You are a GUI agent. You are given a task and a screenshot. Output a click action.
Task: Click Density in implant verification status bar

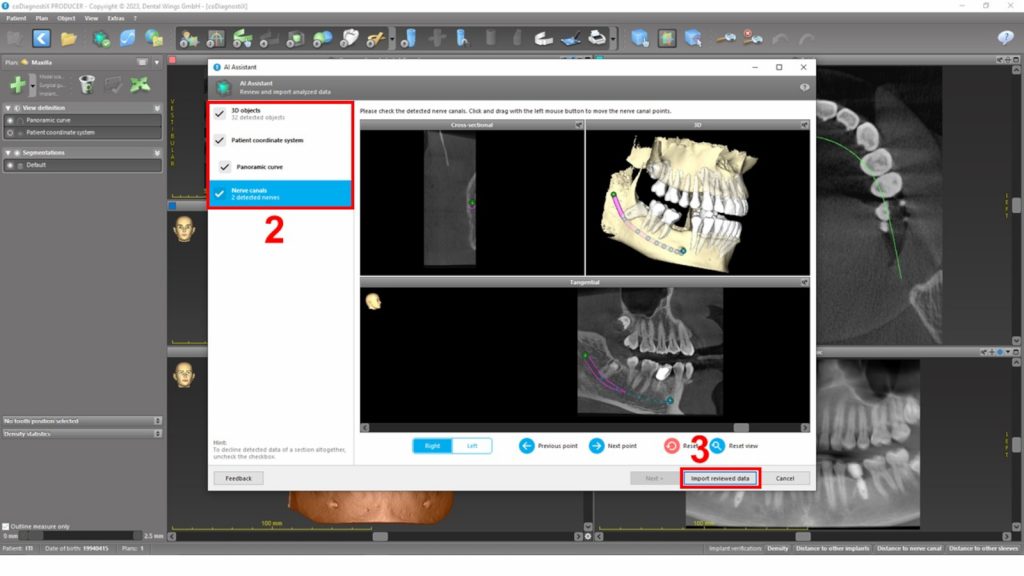click(x=777, y=549)
